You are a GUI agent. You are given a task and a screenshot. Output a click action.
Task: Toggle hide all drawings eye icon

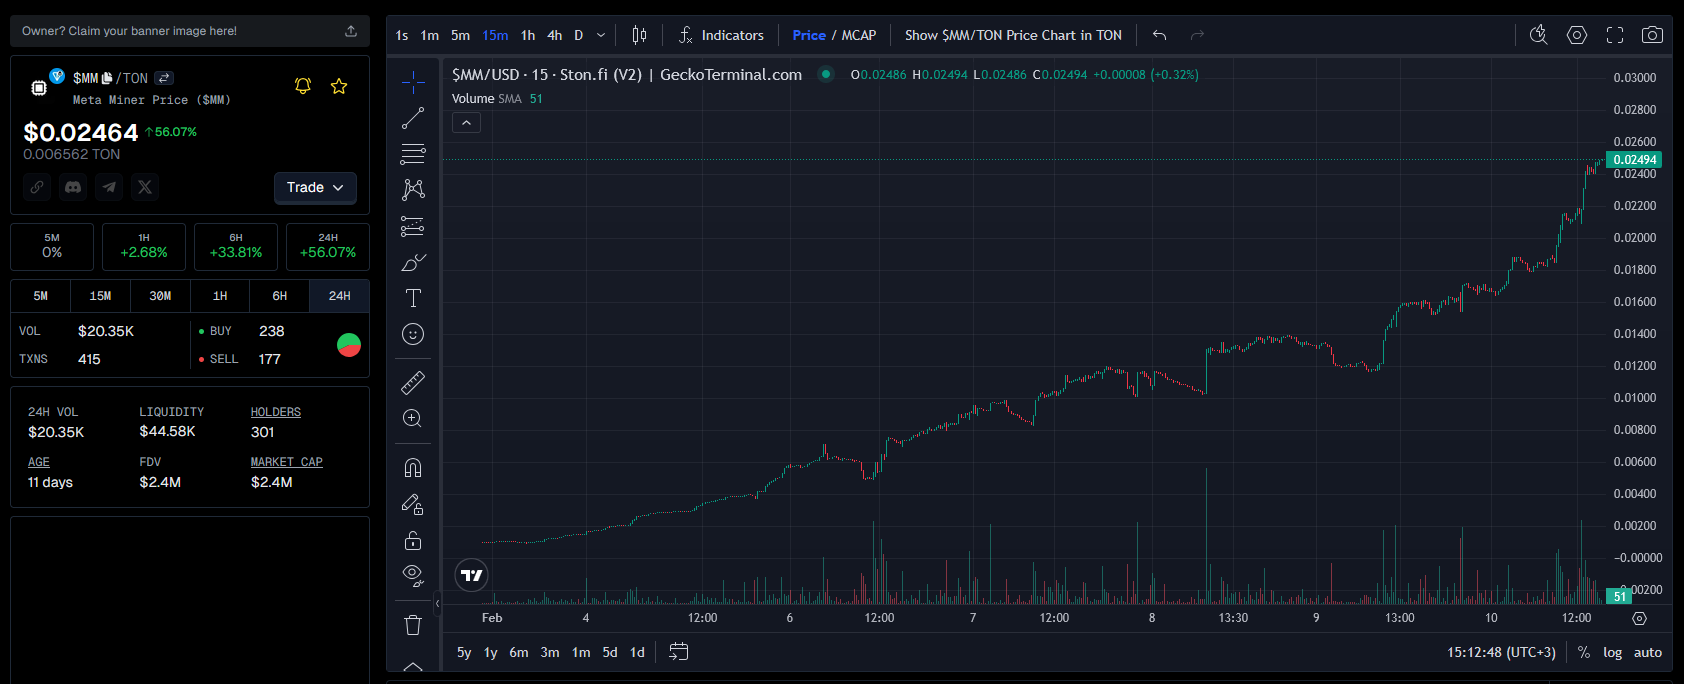pyautogui.click(x=413, y=575)
